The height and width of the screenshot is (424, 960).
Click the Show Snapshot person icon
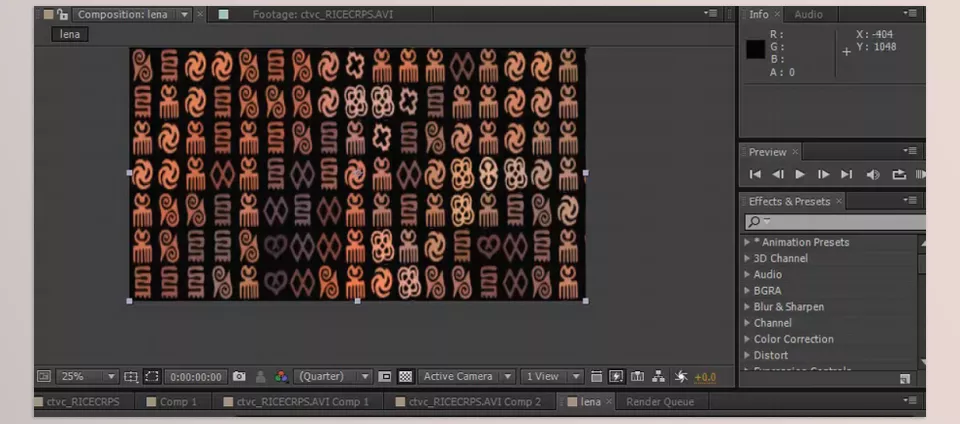(x=261, y=377)
